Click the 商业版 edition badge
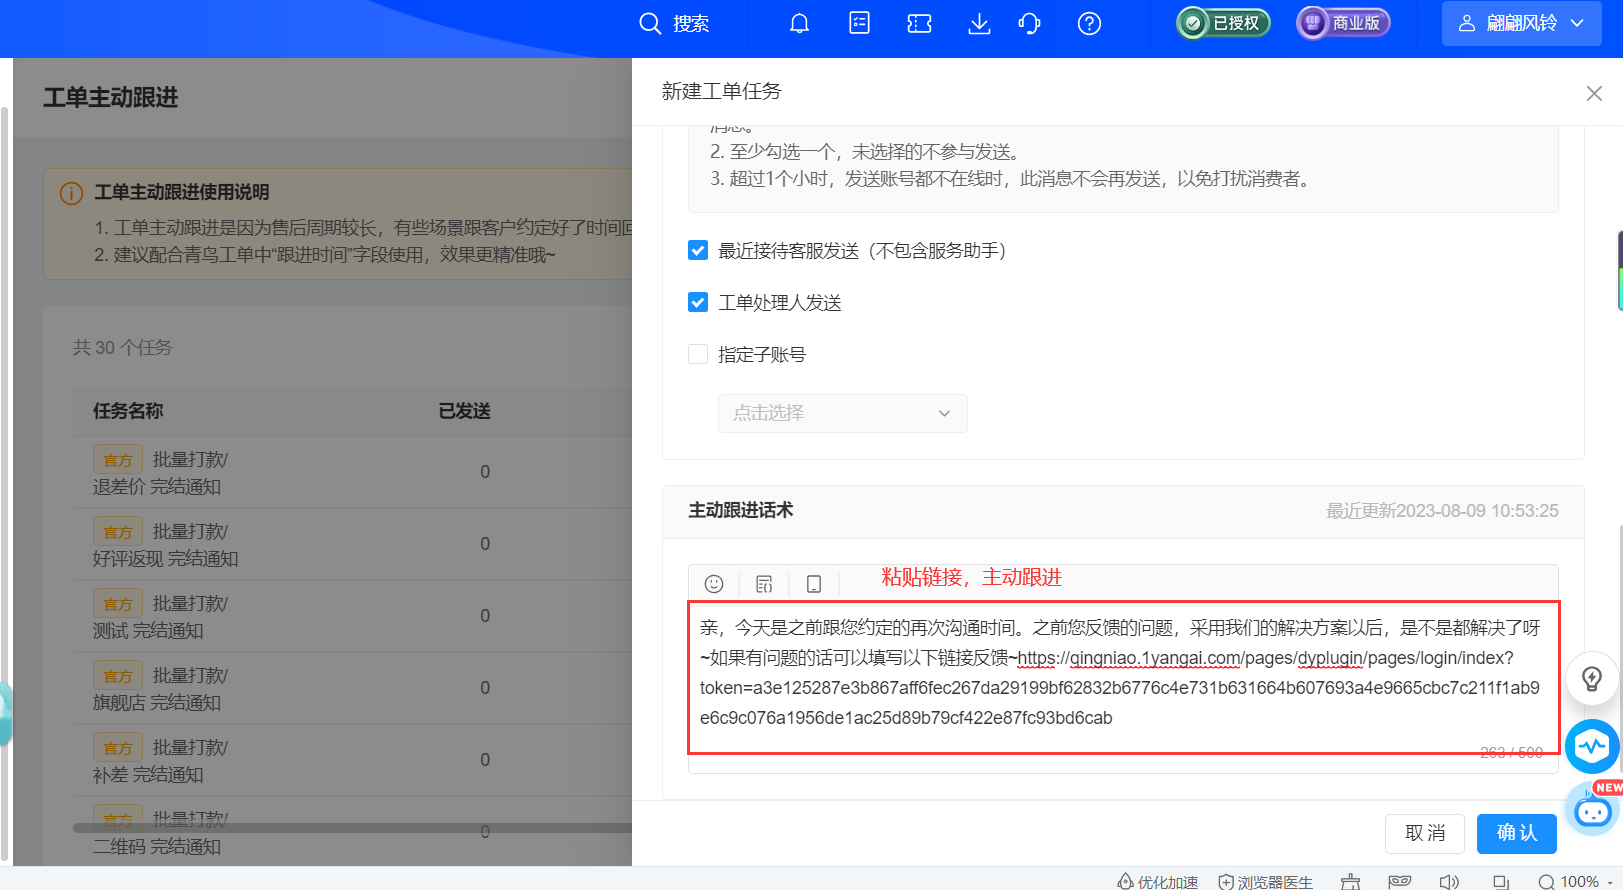Viewport: 1623px width, 890px height. click(x=1343, y=23)
